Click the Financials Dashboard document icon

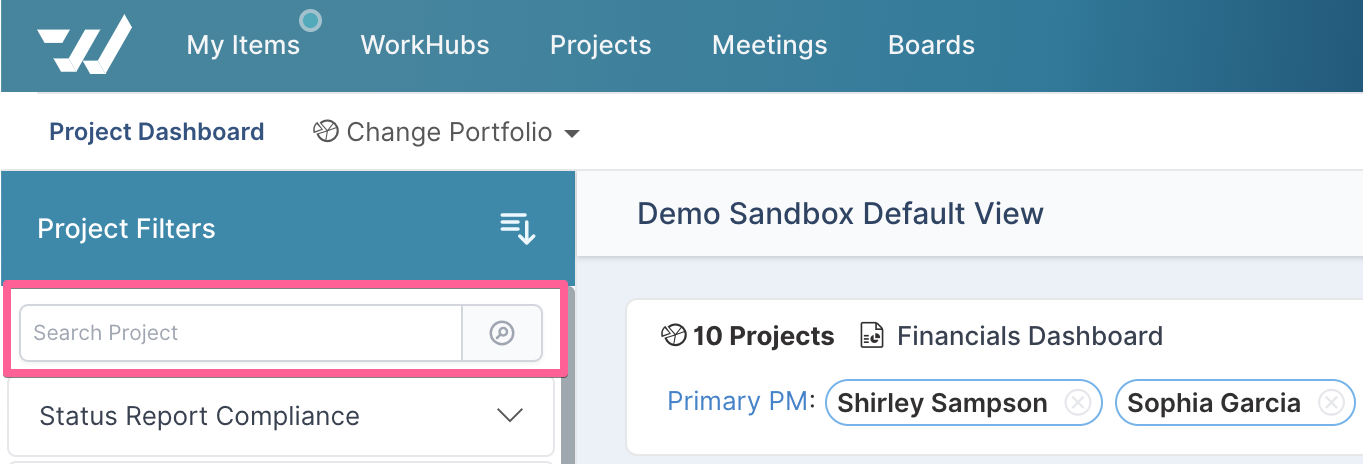click(872, 336)
